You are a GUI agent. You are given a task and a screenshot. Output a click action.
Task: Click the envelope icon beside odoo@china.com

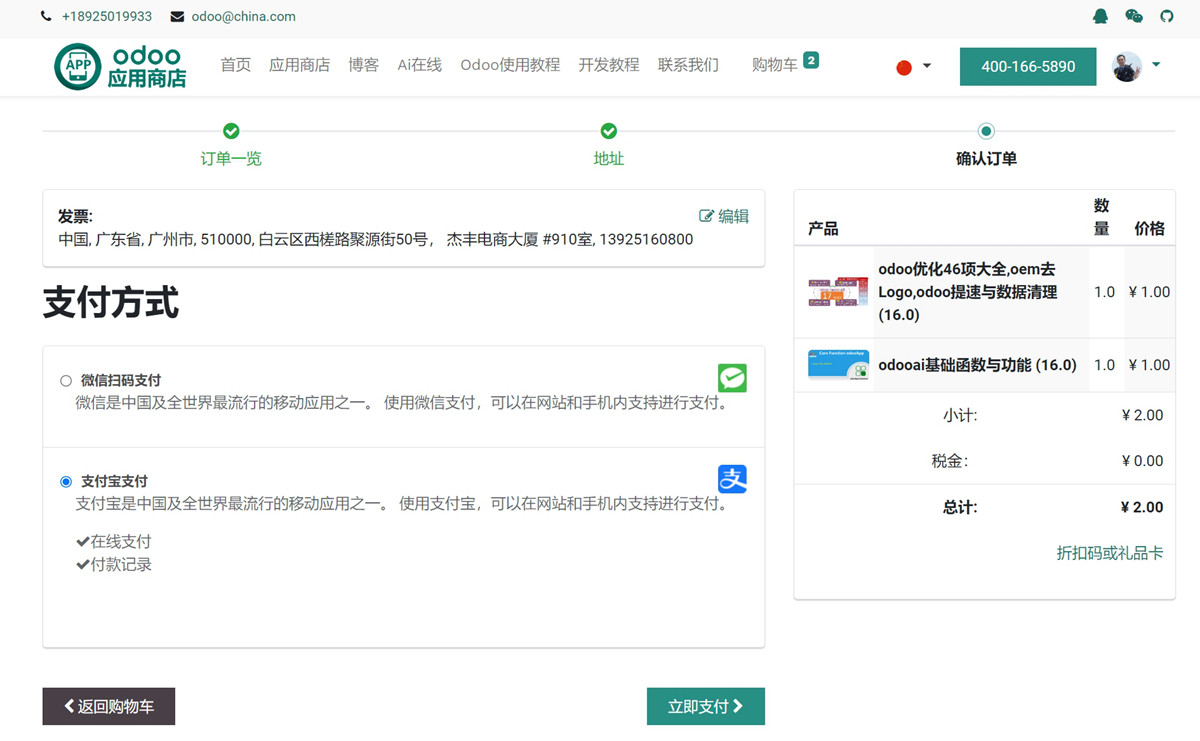(x=178, y=16)
